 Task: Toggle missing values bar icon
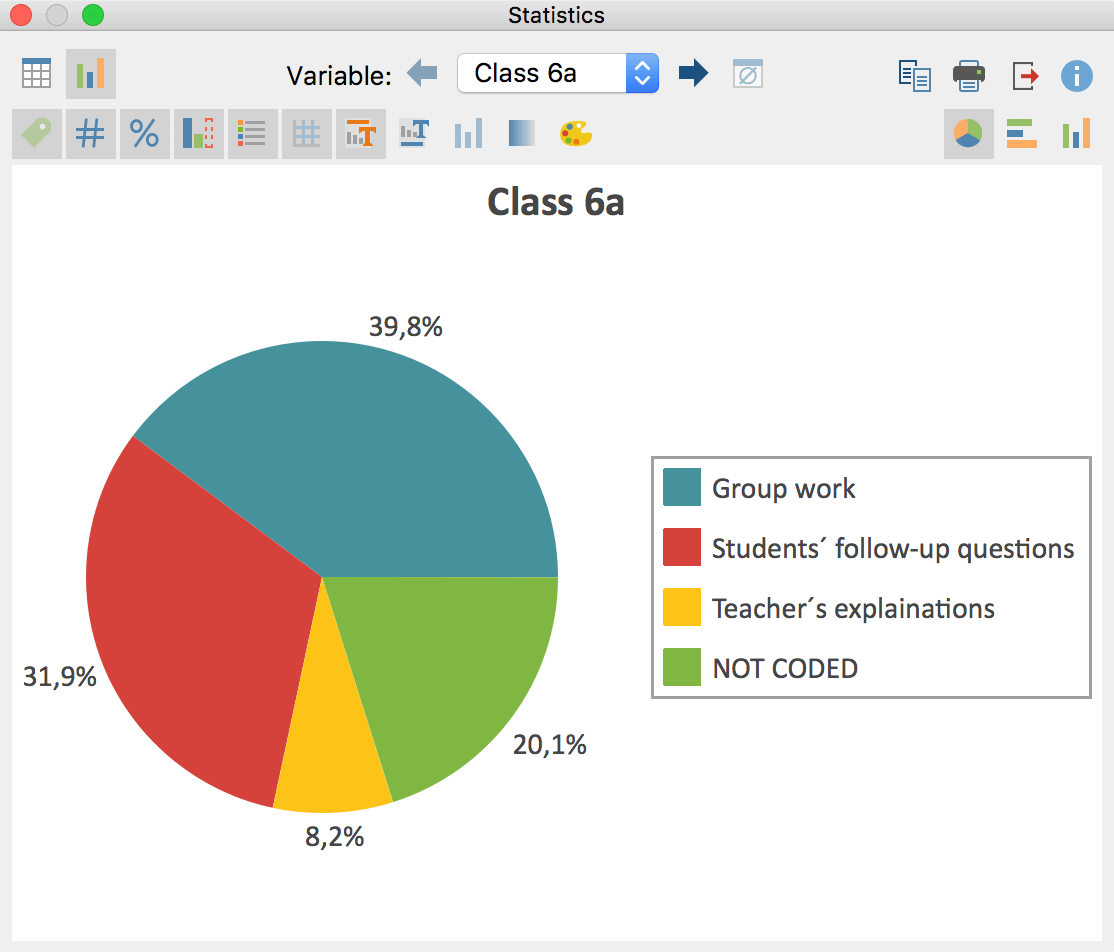click(x=199, y=134)
